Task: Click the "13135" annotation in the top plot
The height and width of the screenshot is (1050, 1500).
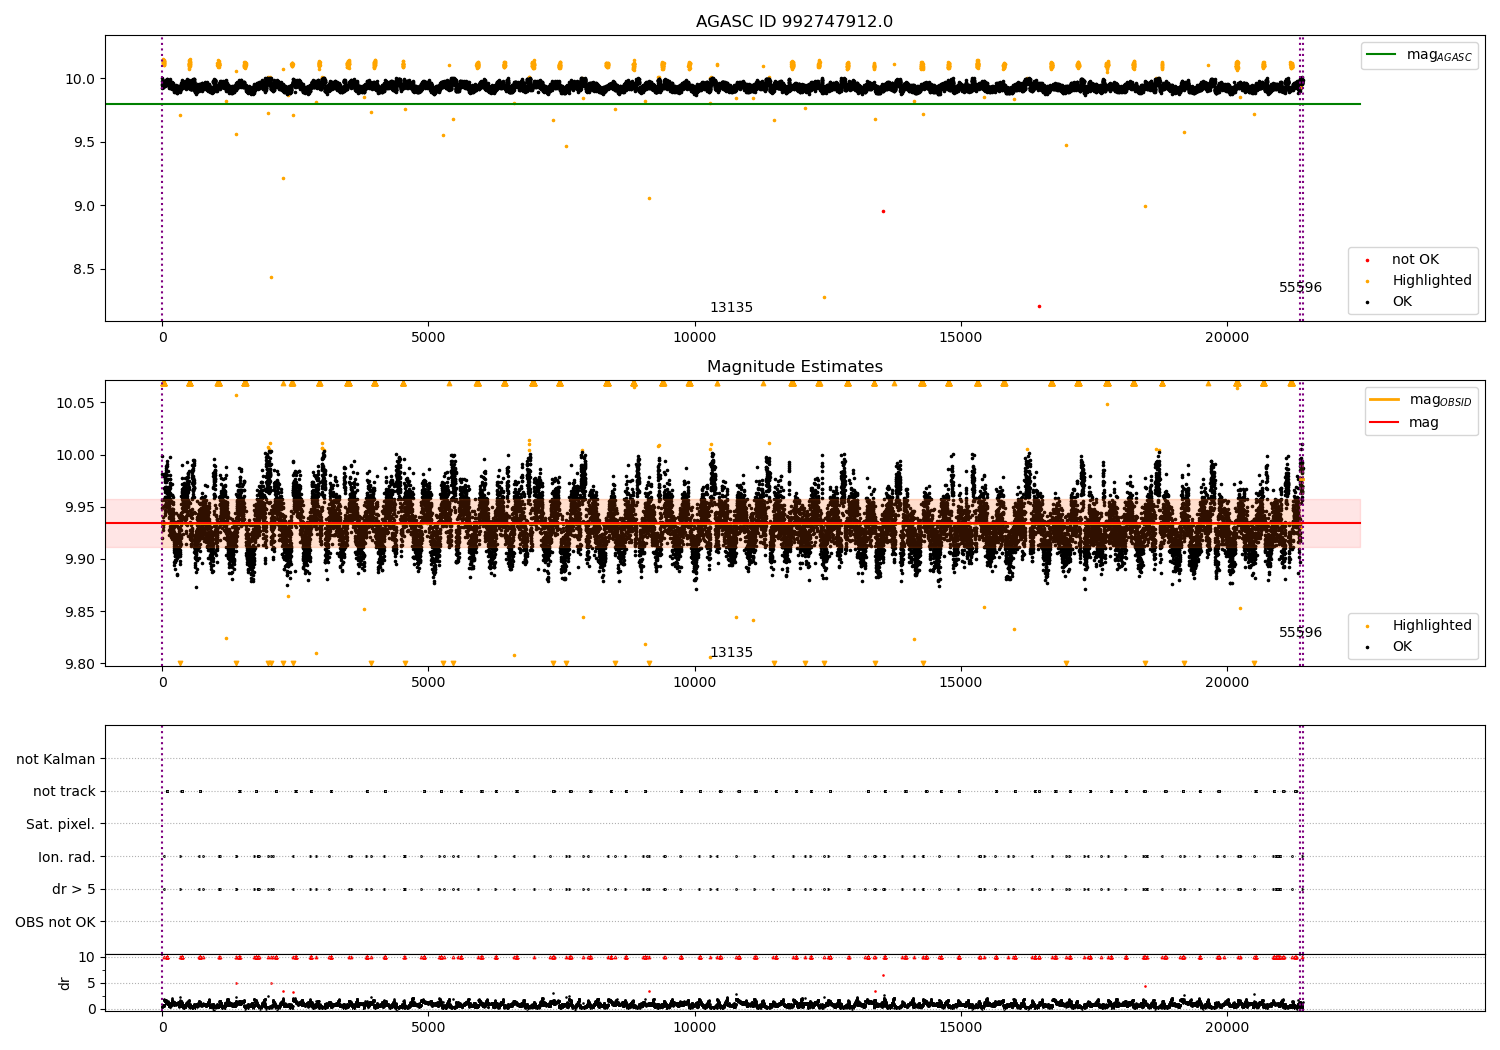Action: pos(731,308)
